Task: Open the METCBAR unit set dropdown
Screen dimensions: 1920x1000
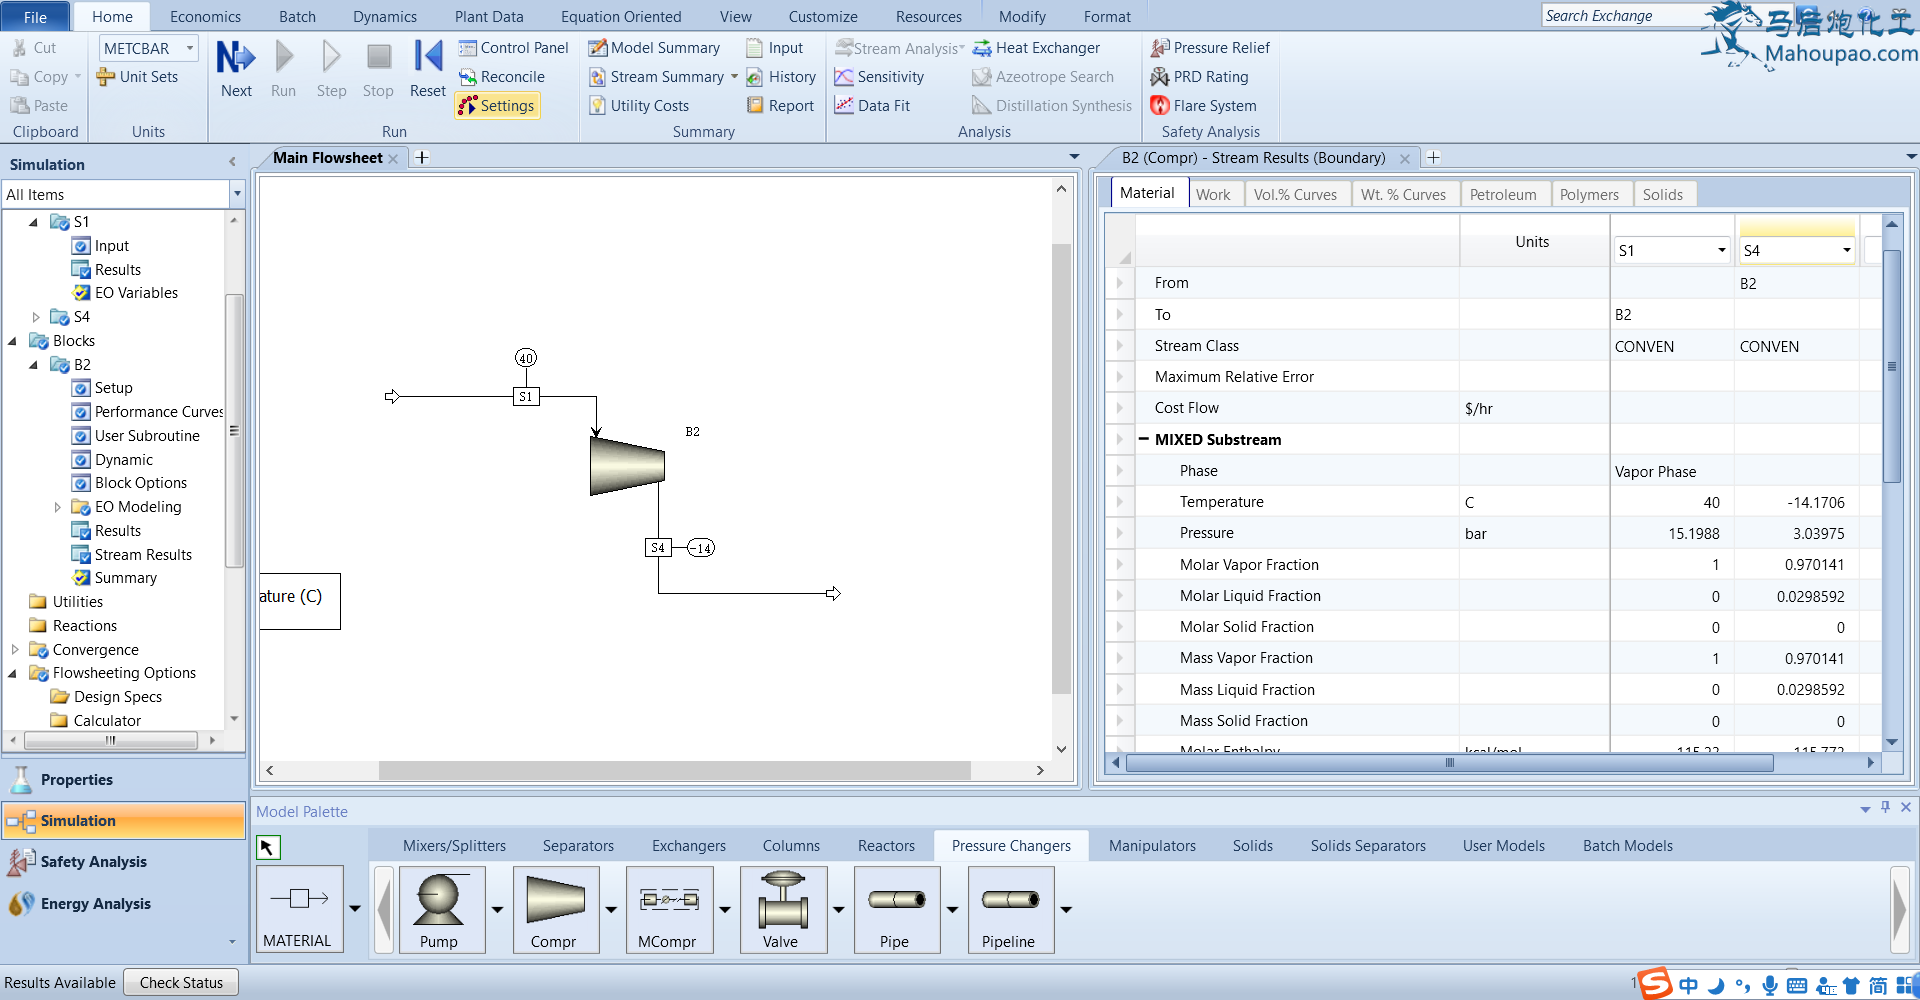Action: pos(190,48)
